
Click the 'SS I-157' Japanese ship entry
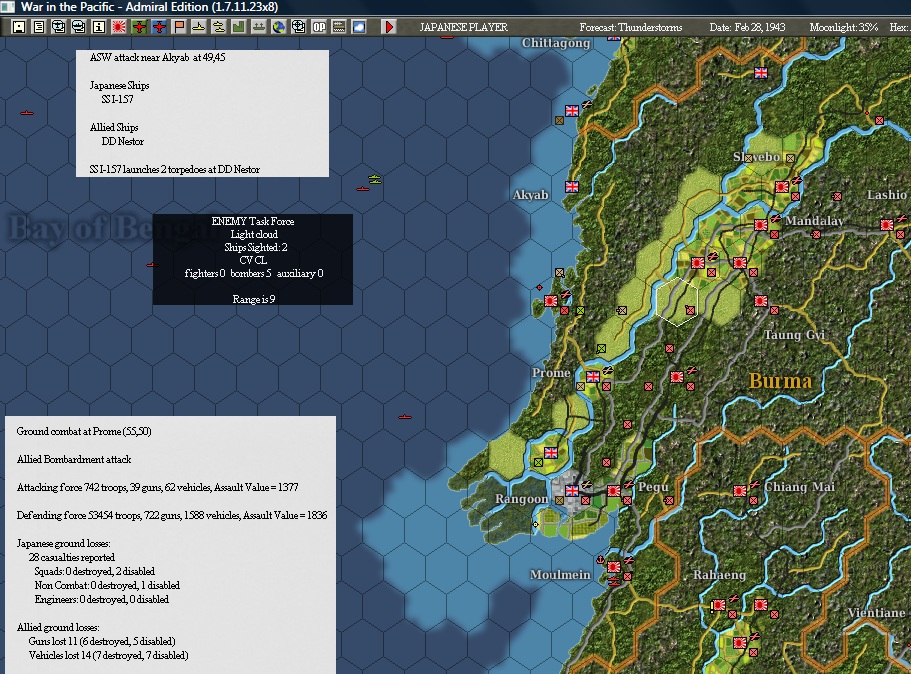pos(117,99)
